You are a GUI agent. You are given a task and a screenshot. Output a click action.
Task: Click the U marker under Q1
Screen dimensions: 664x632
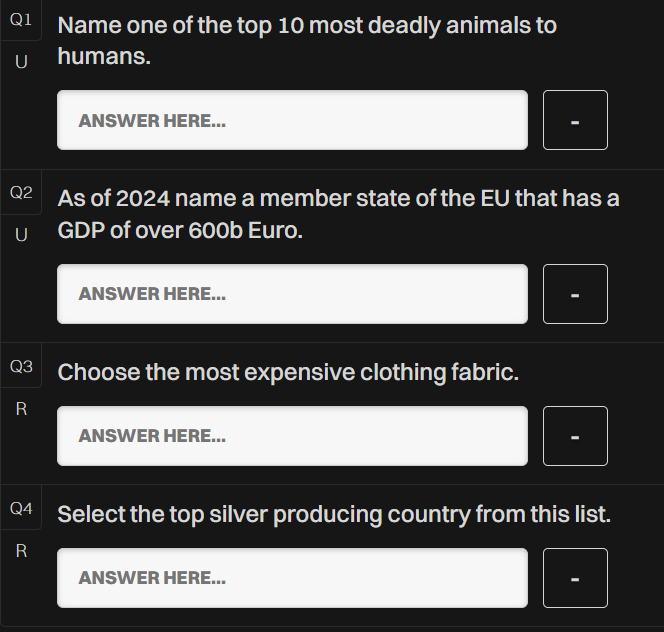tap(21, 62)
